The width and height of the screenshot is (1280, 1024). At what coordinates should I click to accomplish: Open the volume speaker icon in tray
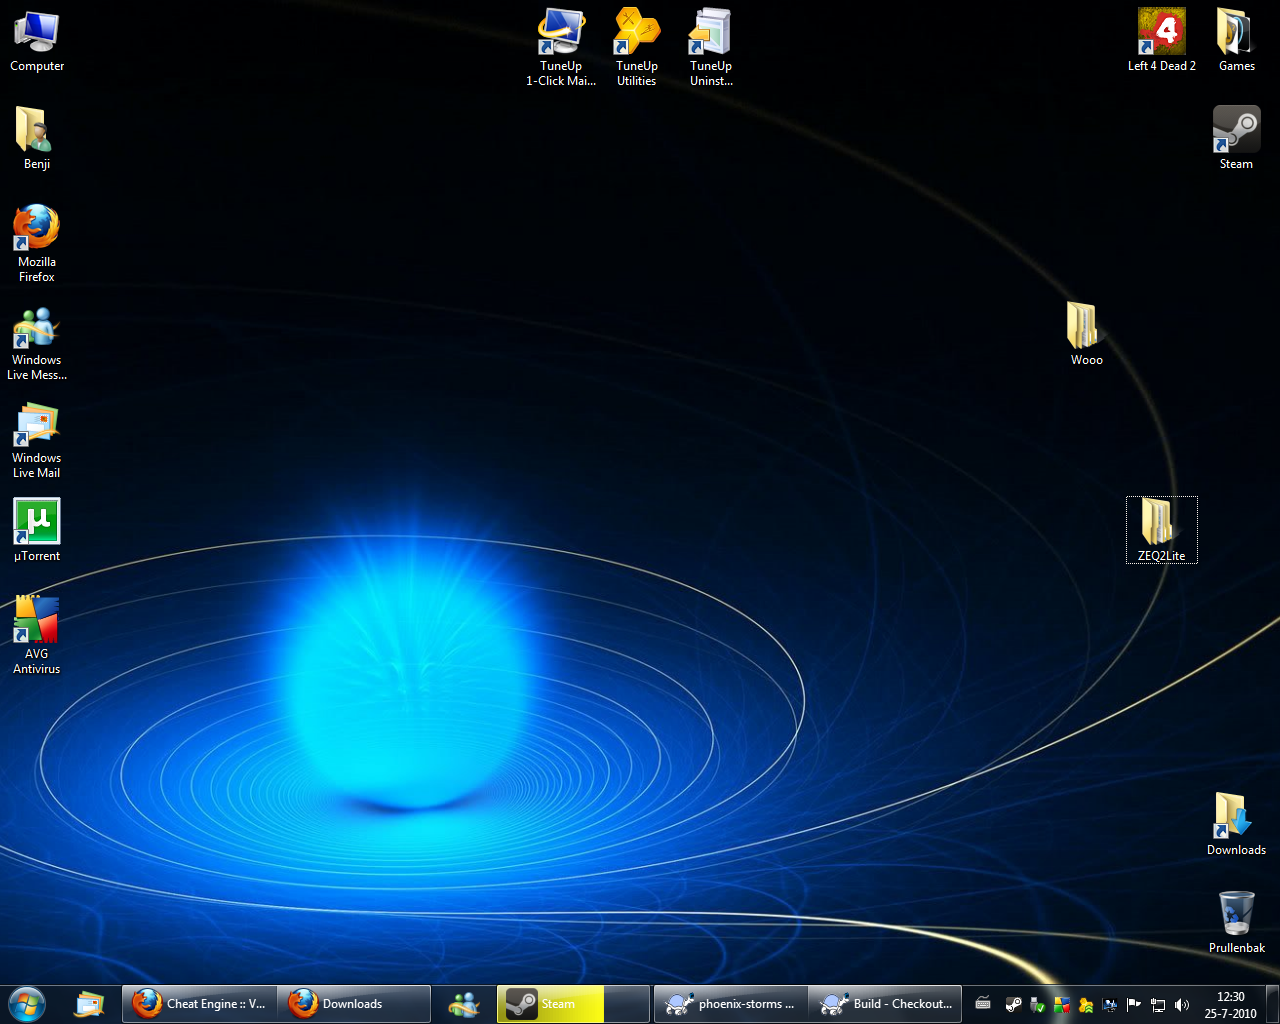pyautogui.click(x=1182, y=1005)
